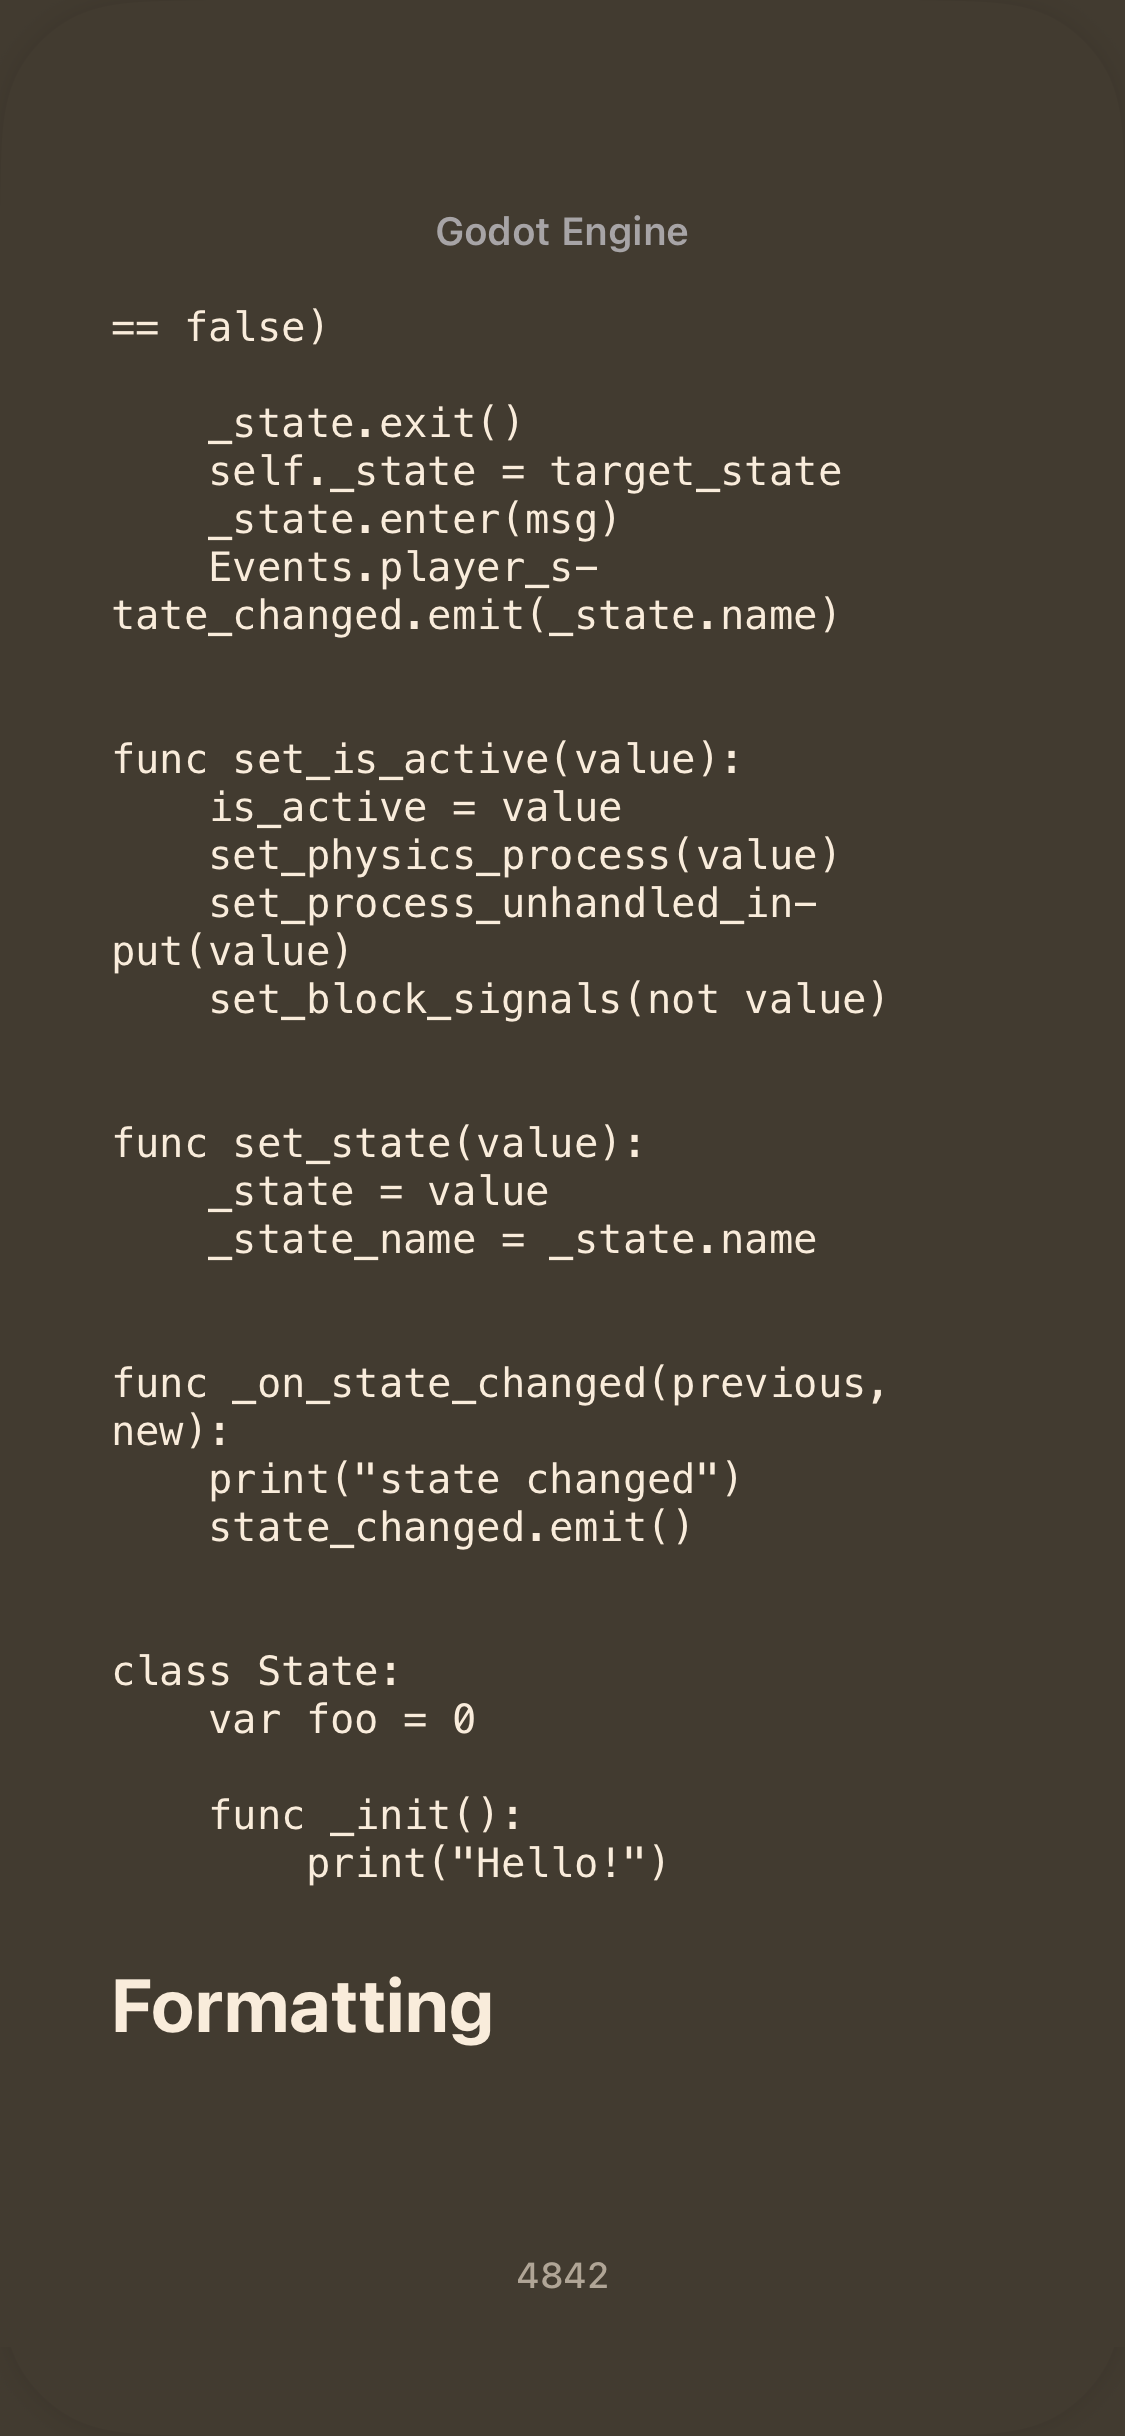The height and width of the screenshot is (2436, 1125).
Task: Select the set_physics_process(value) line
Action: click(524, 855)
